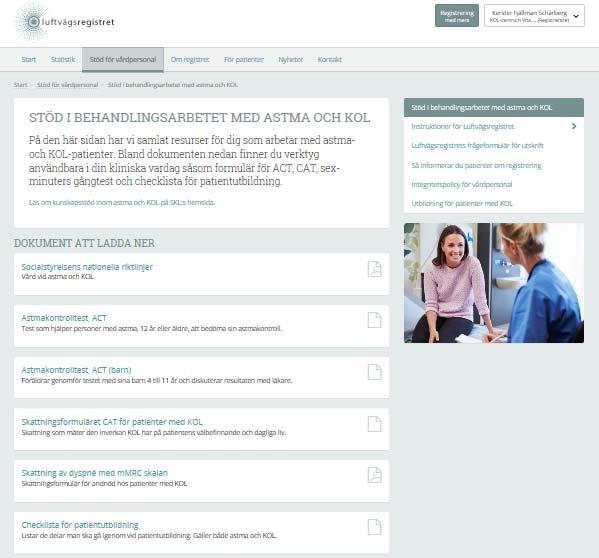This screenshot has height=558, width=599.
Task: Click the document icon for Skattningsformuläret CAT
Action: pos(374,424)
